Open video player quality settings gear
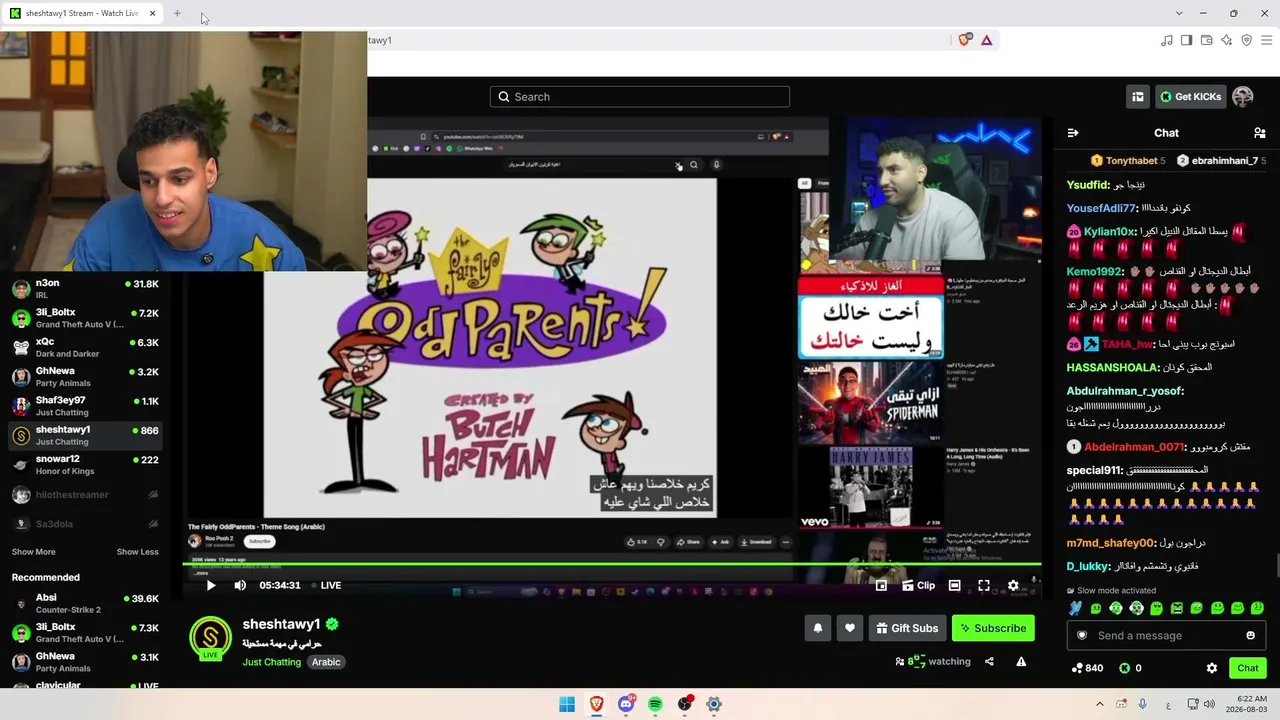 [x=1013, y=585]
